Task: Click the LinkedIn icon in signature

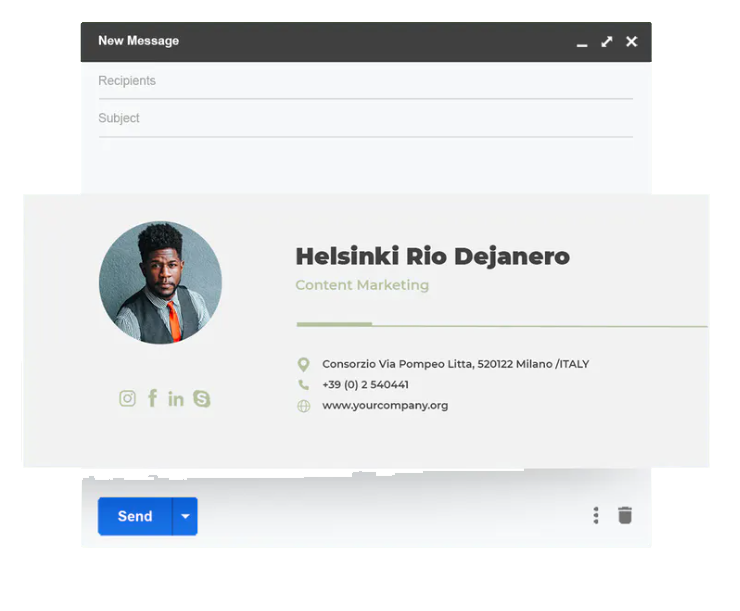Action: [176, 399]
